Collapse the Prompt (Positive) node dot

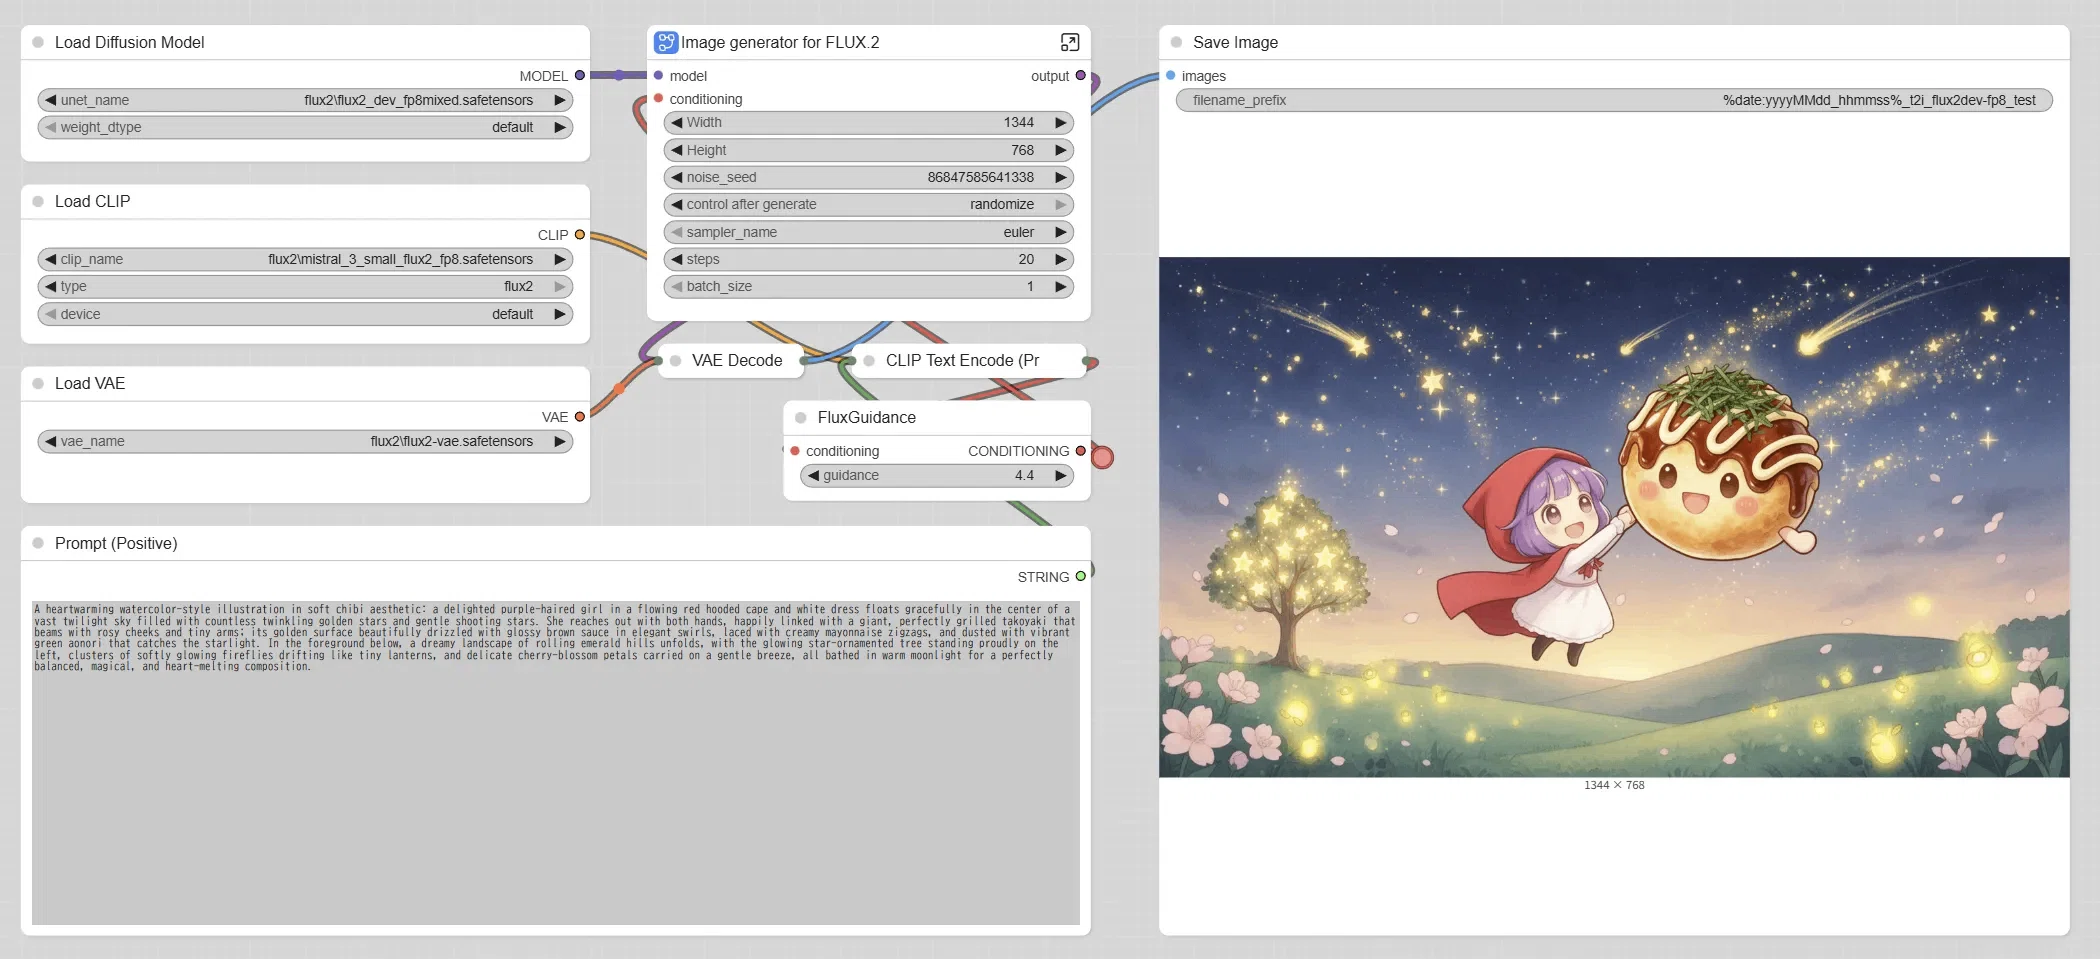[x=38, y=543]
